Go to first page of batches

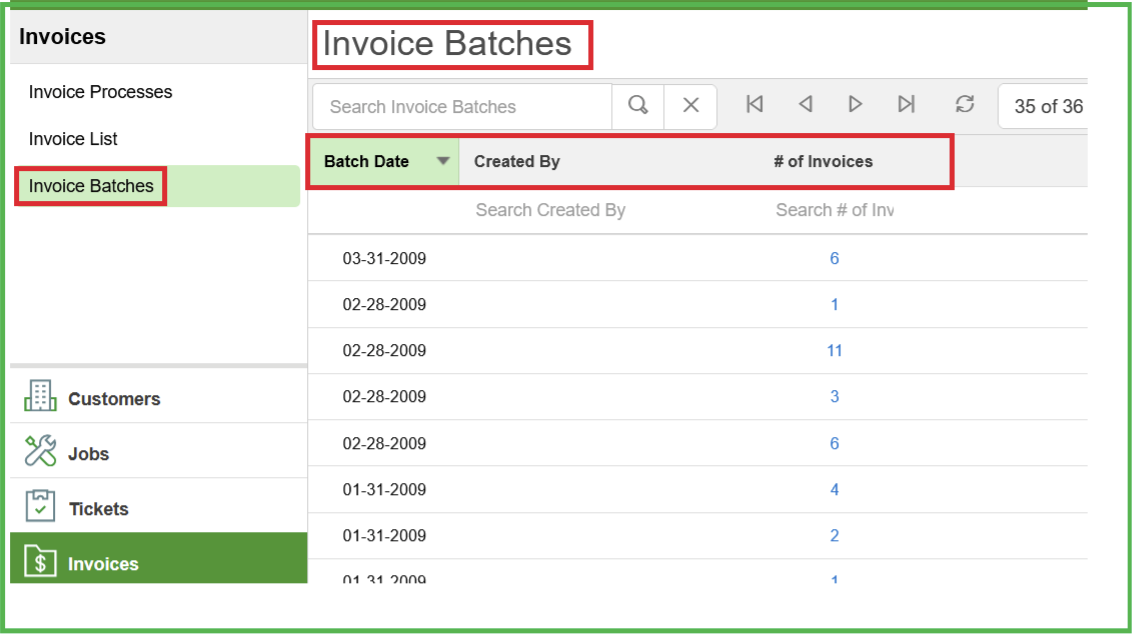755,104
